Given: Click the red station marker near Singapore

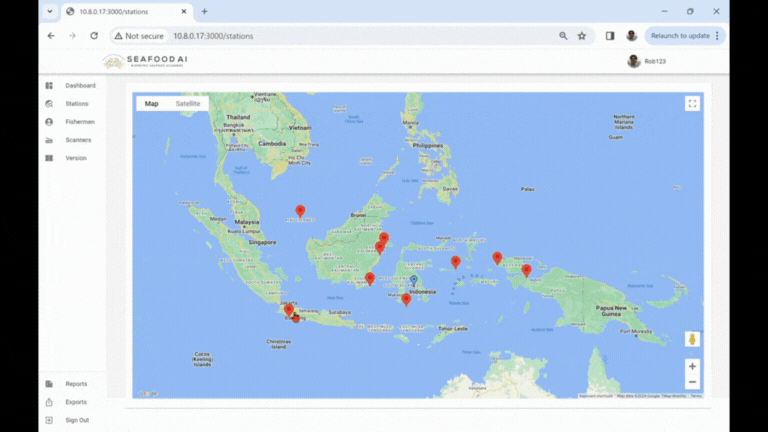Looking at the screenshot, I should (300, 211).
